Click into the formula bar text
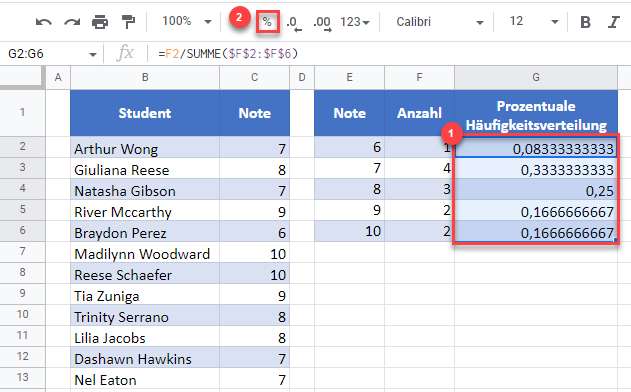The height and width of the screenshot is (392, 631). click(228, 54)
